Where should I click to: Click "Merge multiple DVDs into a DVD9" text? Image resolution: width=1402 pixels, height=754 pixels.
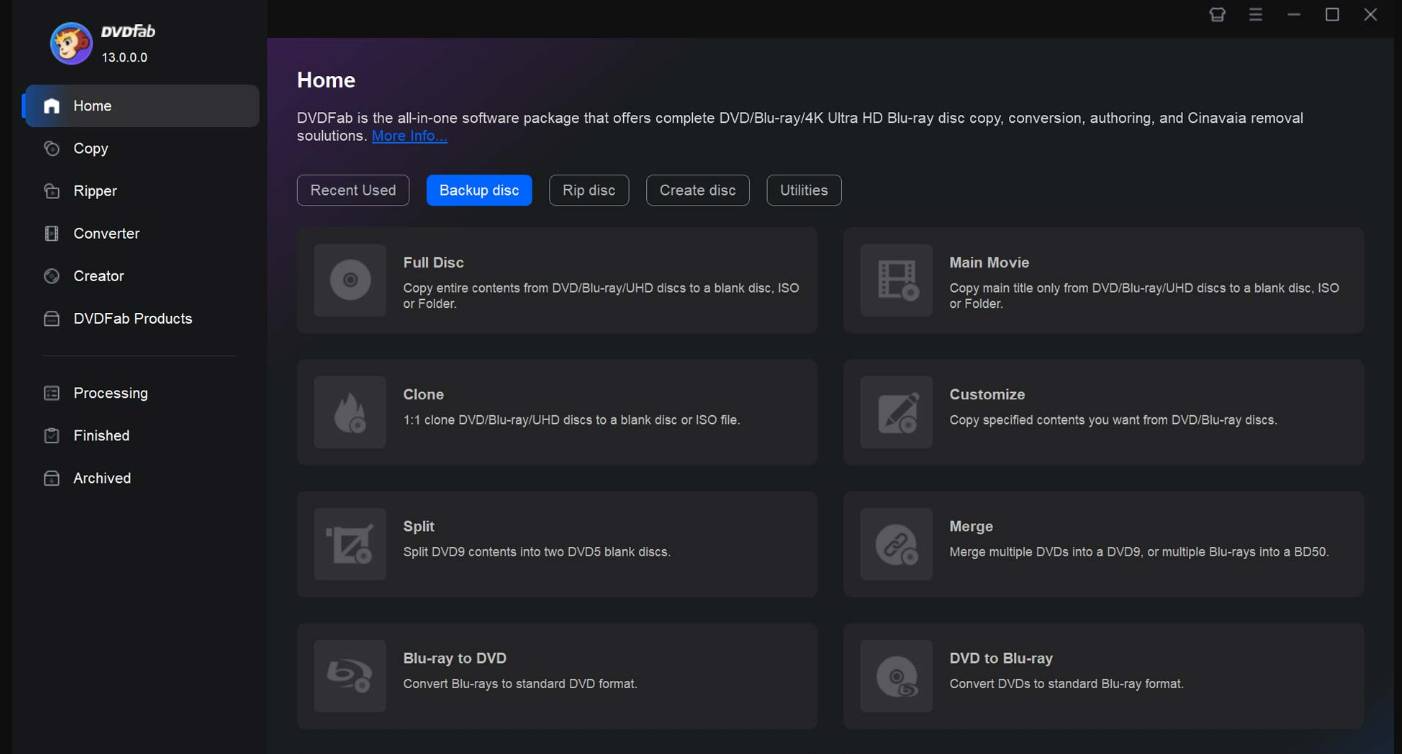(x=1139, y=552)
